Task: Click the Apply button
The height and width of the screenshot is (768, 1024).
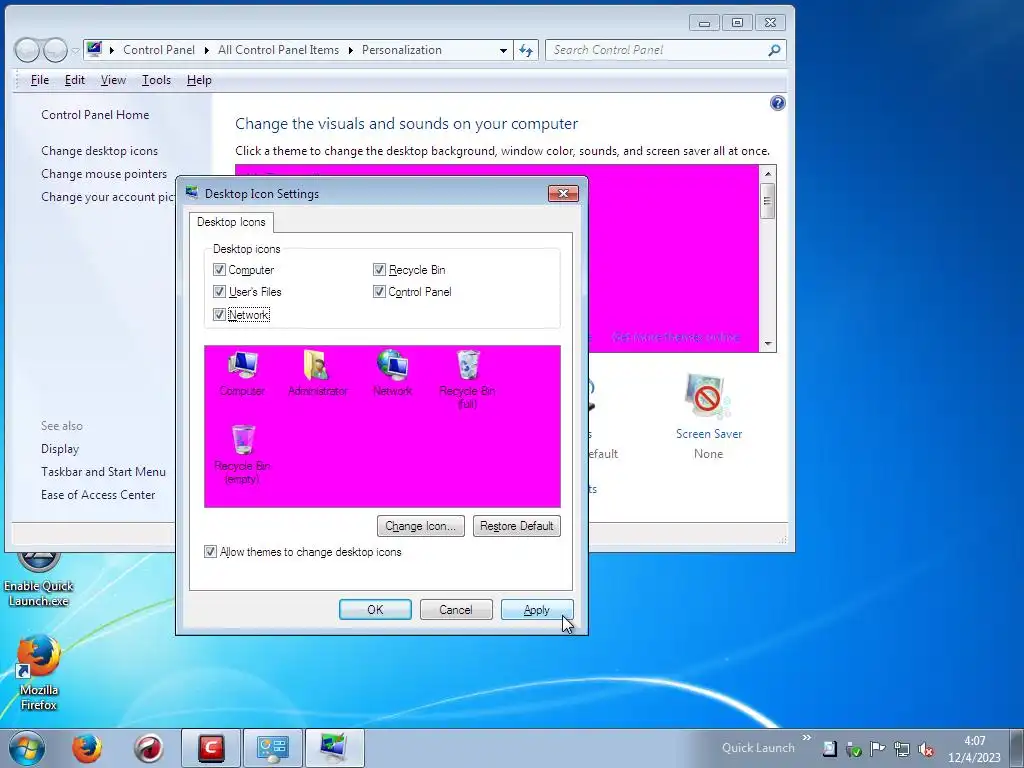Action: point(537,609)
